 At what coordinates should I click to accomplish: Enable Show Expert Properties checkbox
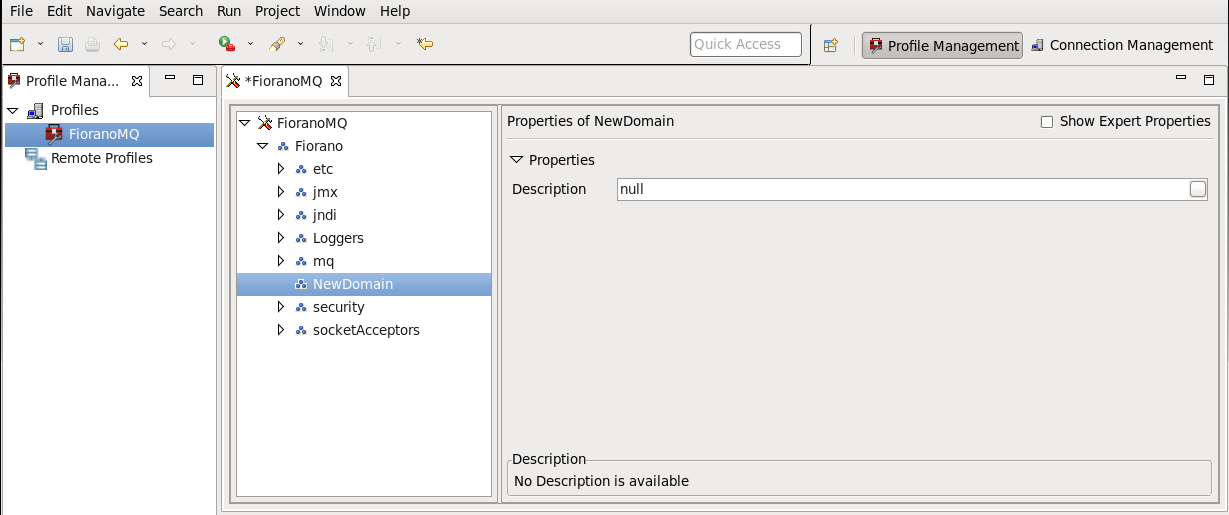point(1047,122)
